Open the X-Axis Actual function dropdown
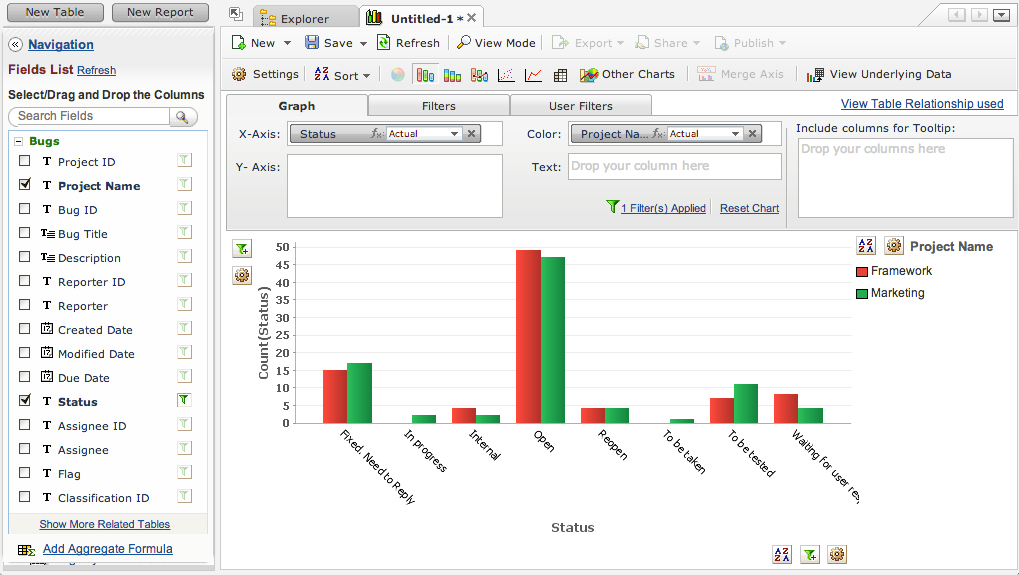The height and width of the screenshot is (575, 1019). pos(454,134)
